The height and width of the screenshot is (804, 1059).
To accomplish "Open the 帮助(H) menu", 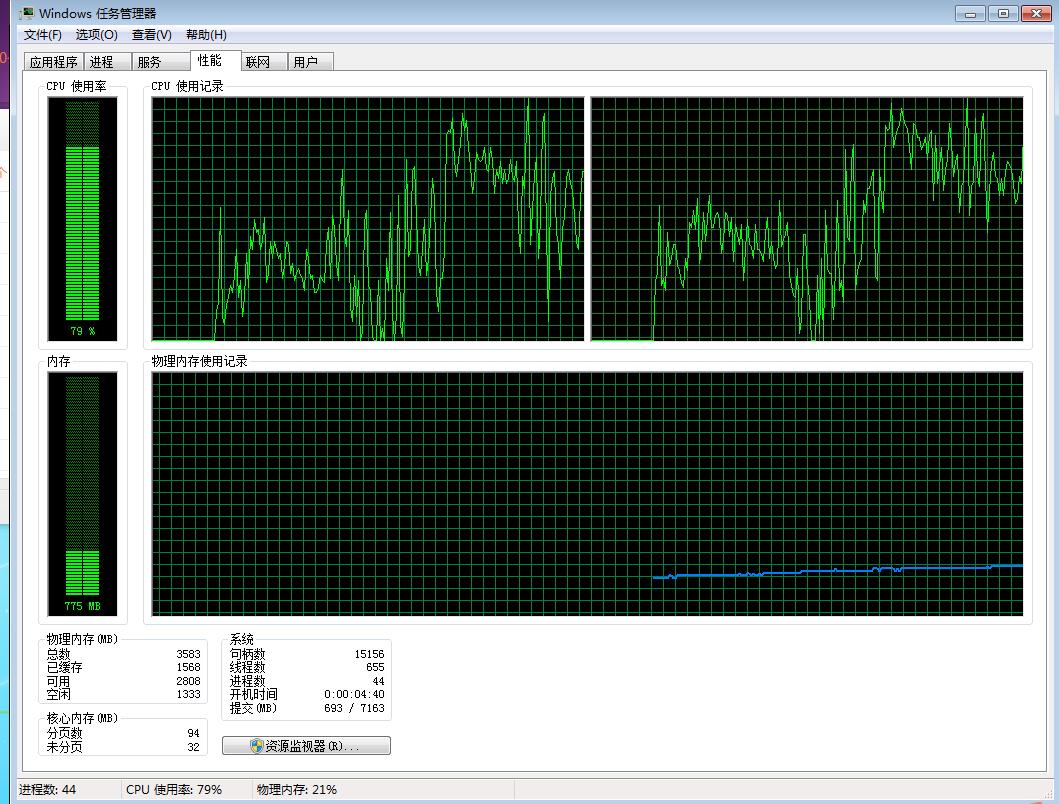I will 206,35.
